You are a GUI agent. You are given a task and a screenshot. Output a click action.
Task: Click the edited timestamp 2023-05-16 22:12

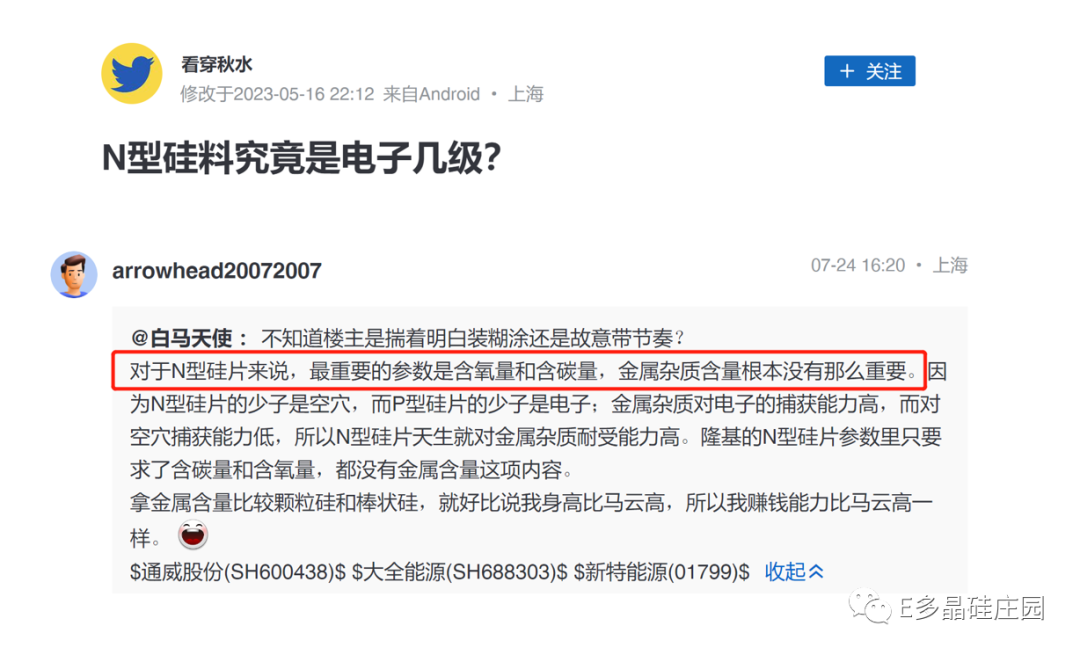click(304, 94)
